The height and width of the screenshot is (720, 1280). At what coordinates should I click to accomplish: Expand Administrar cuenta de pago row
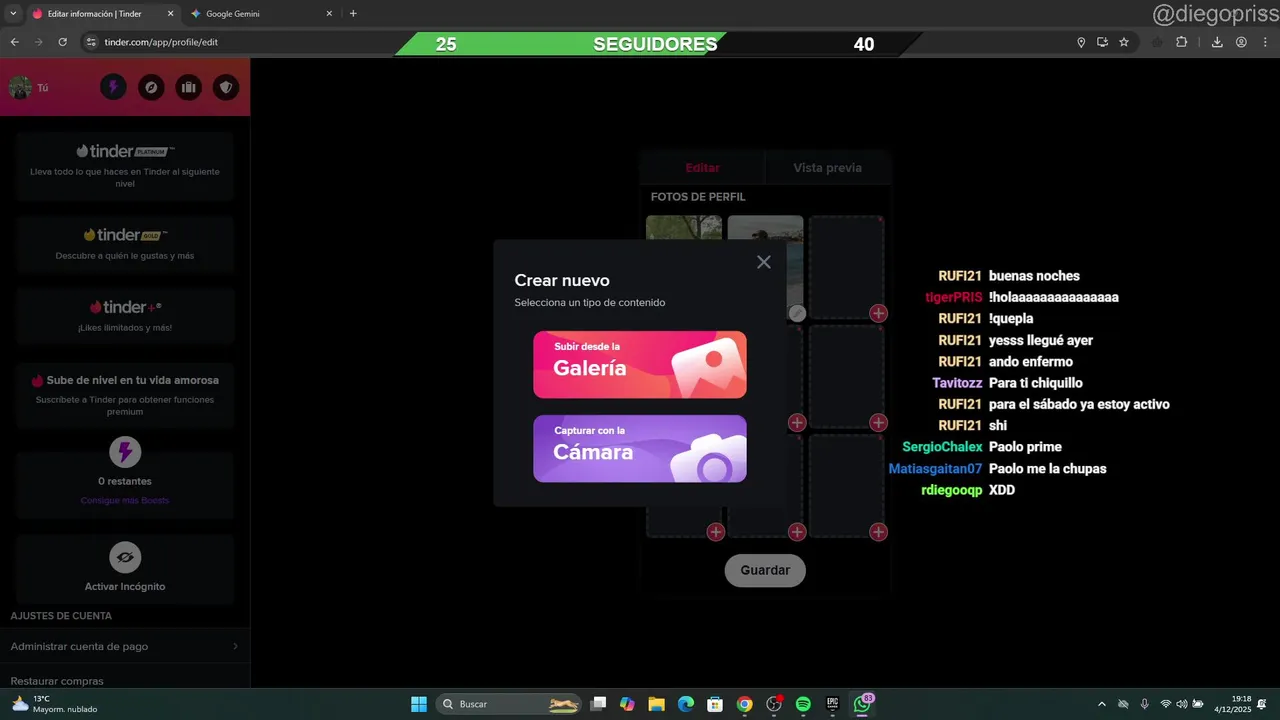125,646
